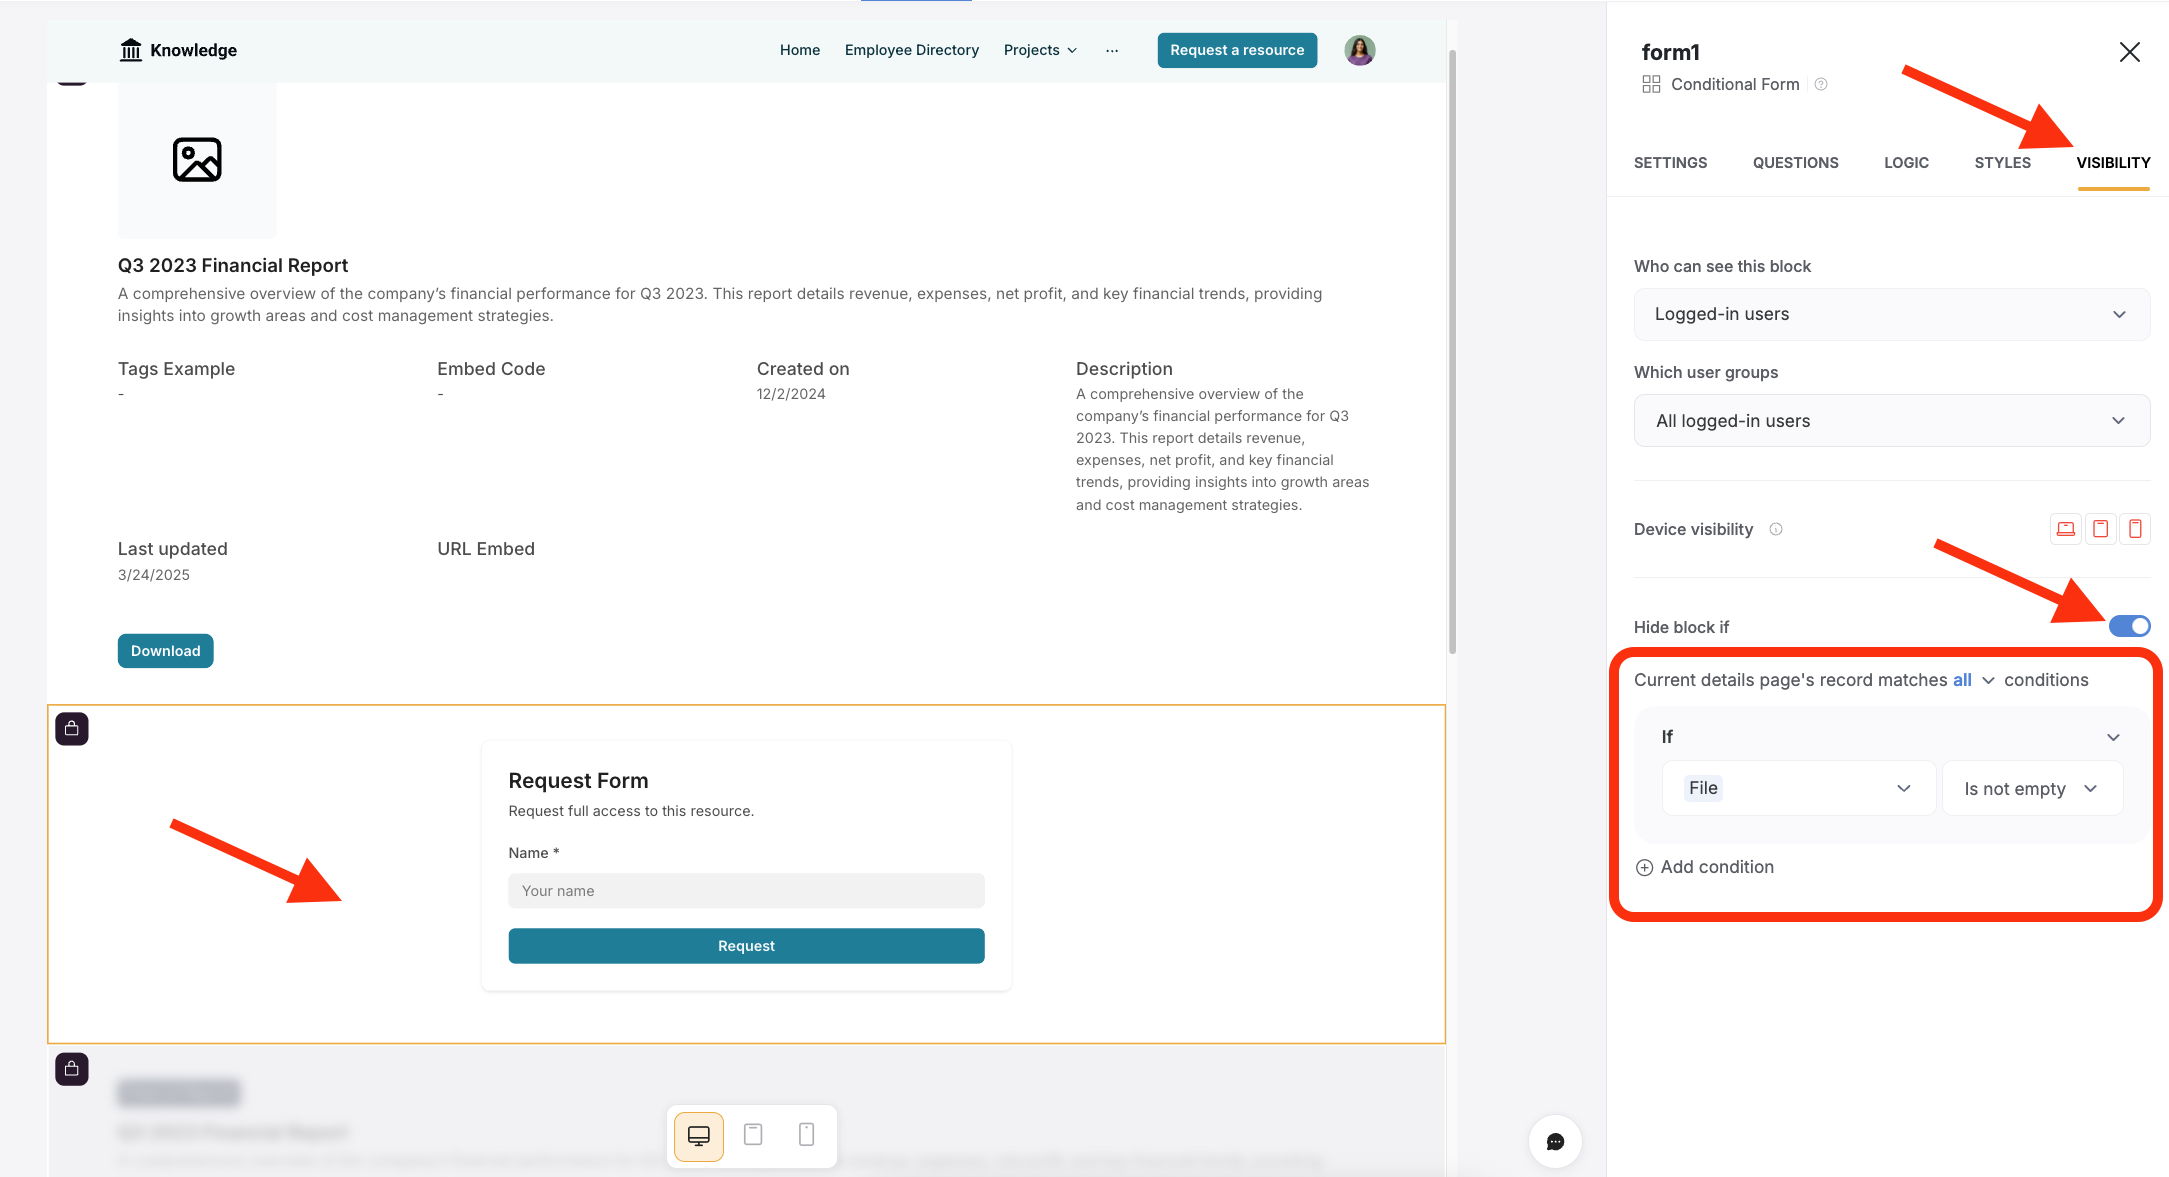Switch to the QUESTIONS tab
This screenshot has height=1177, width=2169.
(x=1795, y=163)
